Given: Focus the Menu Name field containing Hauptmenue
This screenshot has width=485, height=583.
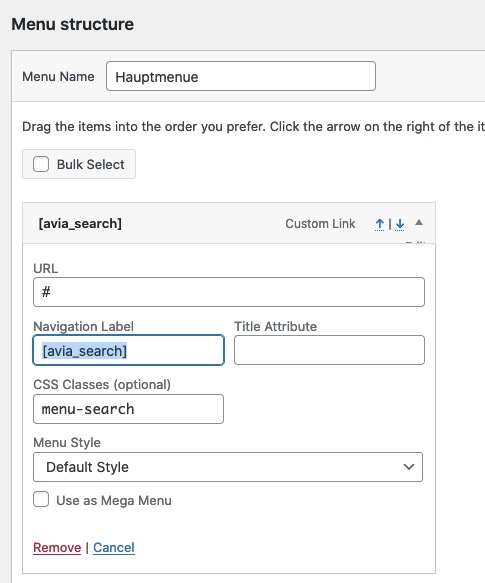Looking at the screenshot, I should pos(241,76).
